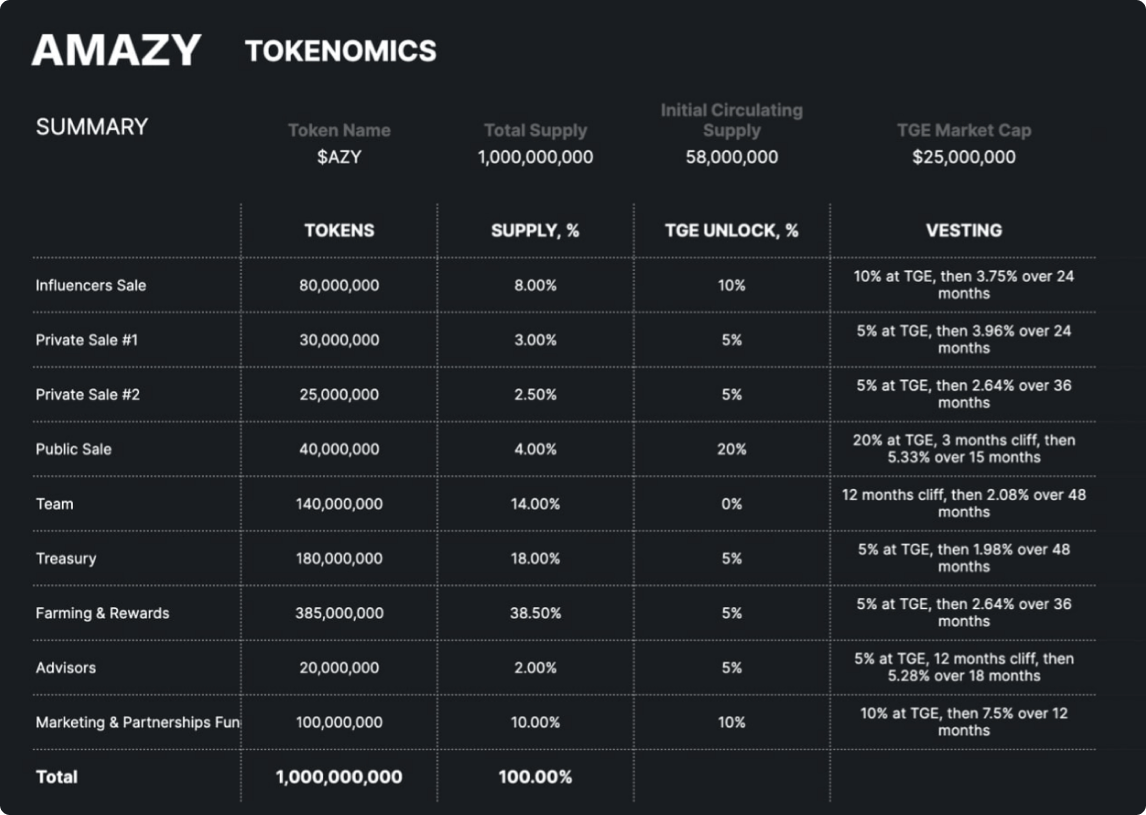This screenshot has width=1146, height=815.
Task: Click the VESTING column header
Action: click(x=964, y=230)
